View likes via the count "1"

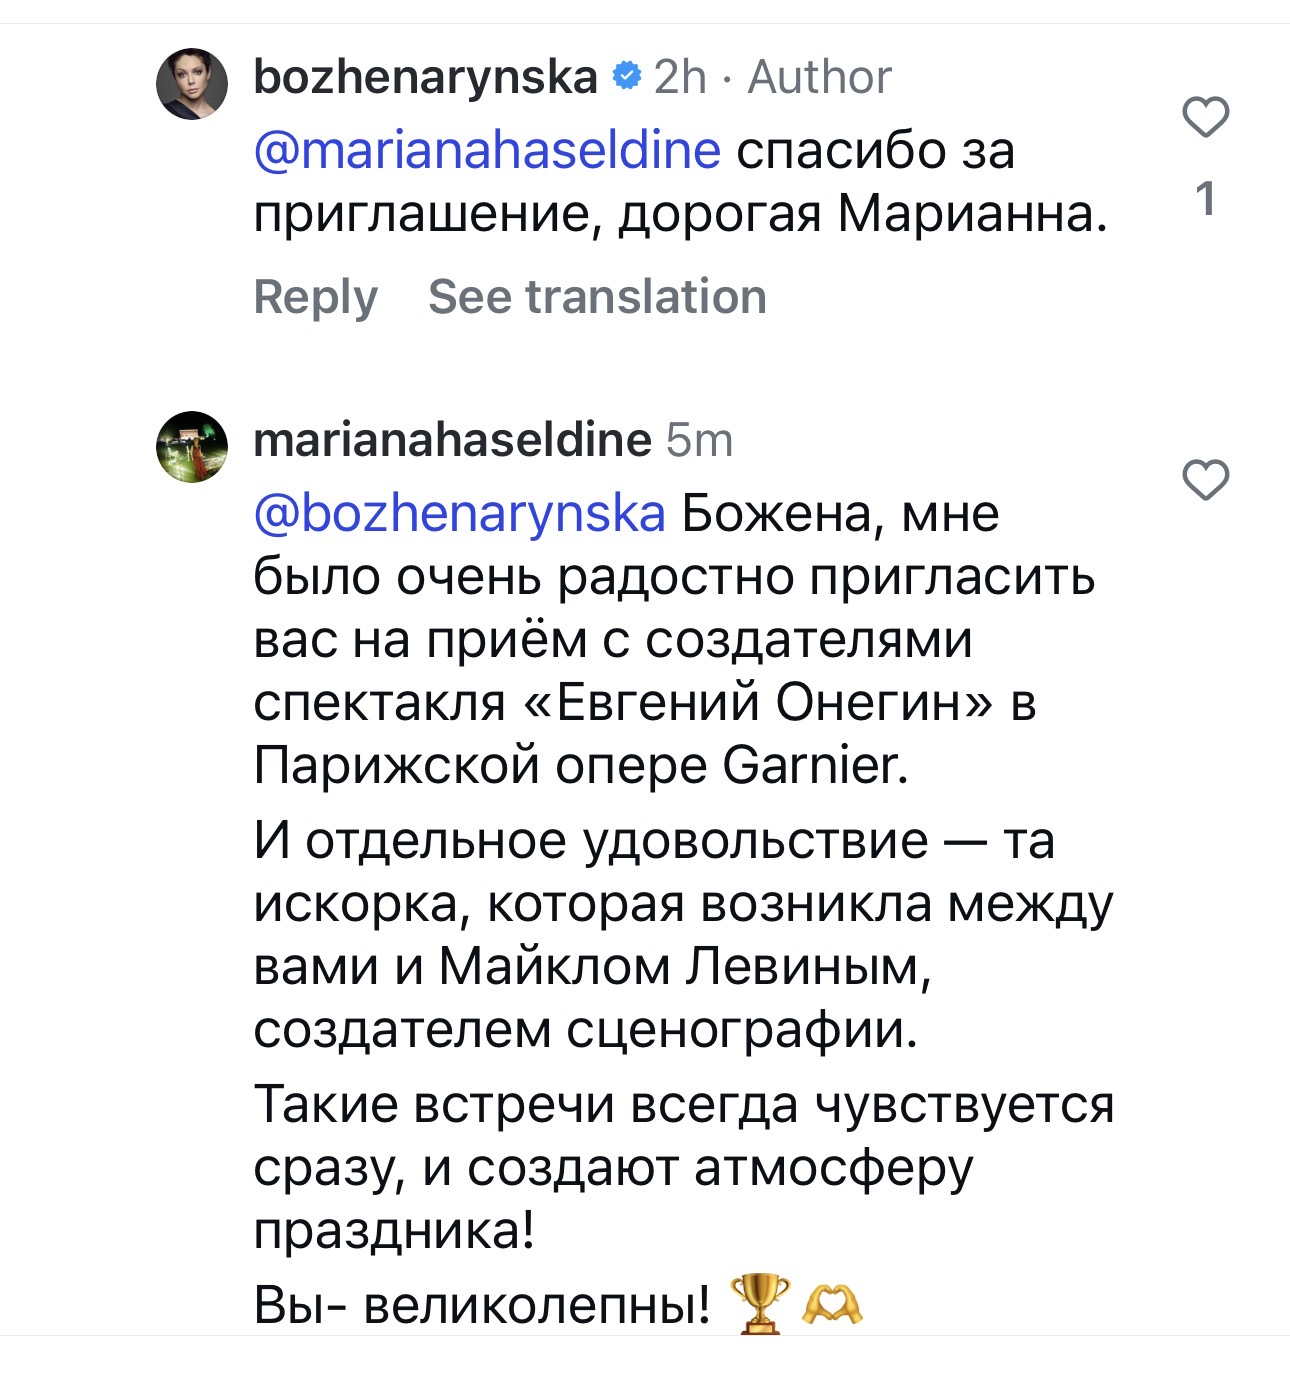tap(1206, 199)
